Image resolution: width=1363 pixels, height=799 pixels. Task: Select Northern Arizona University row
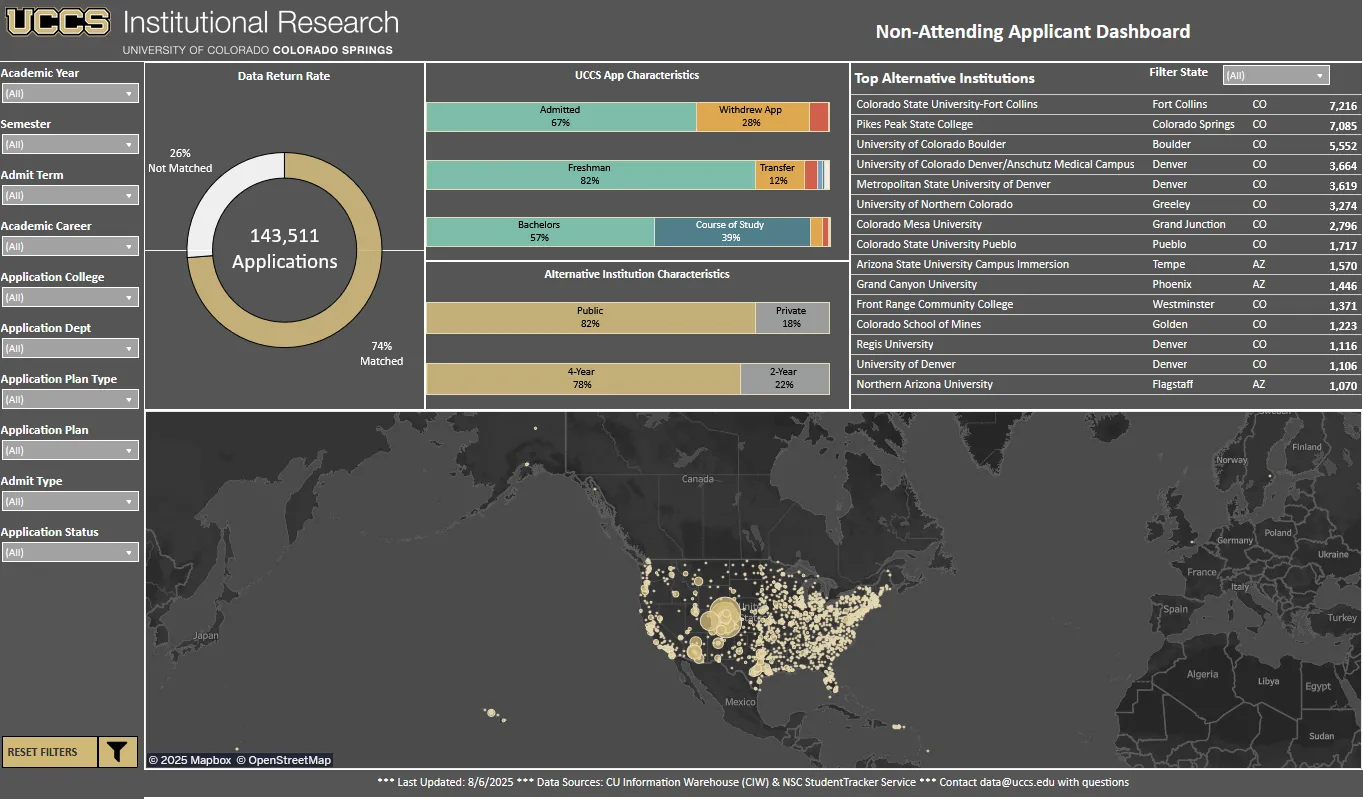click(x=1106, y=385)
